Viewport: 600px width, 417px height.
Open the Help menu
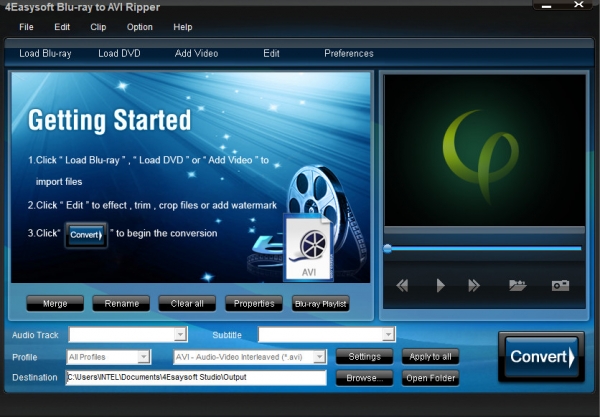point(183,27)
